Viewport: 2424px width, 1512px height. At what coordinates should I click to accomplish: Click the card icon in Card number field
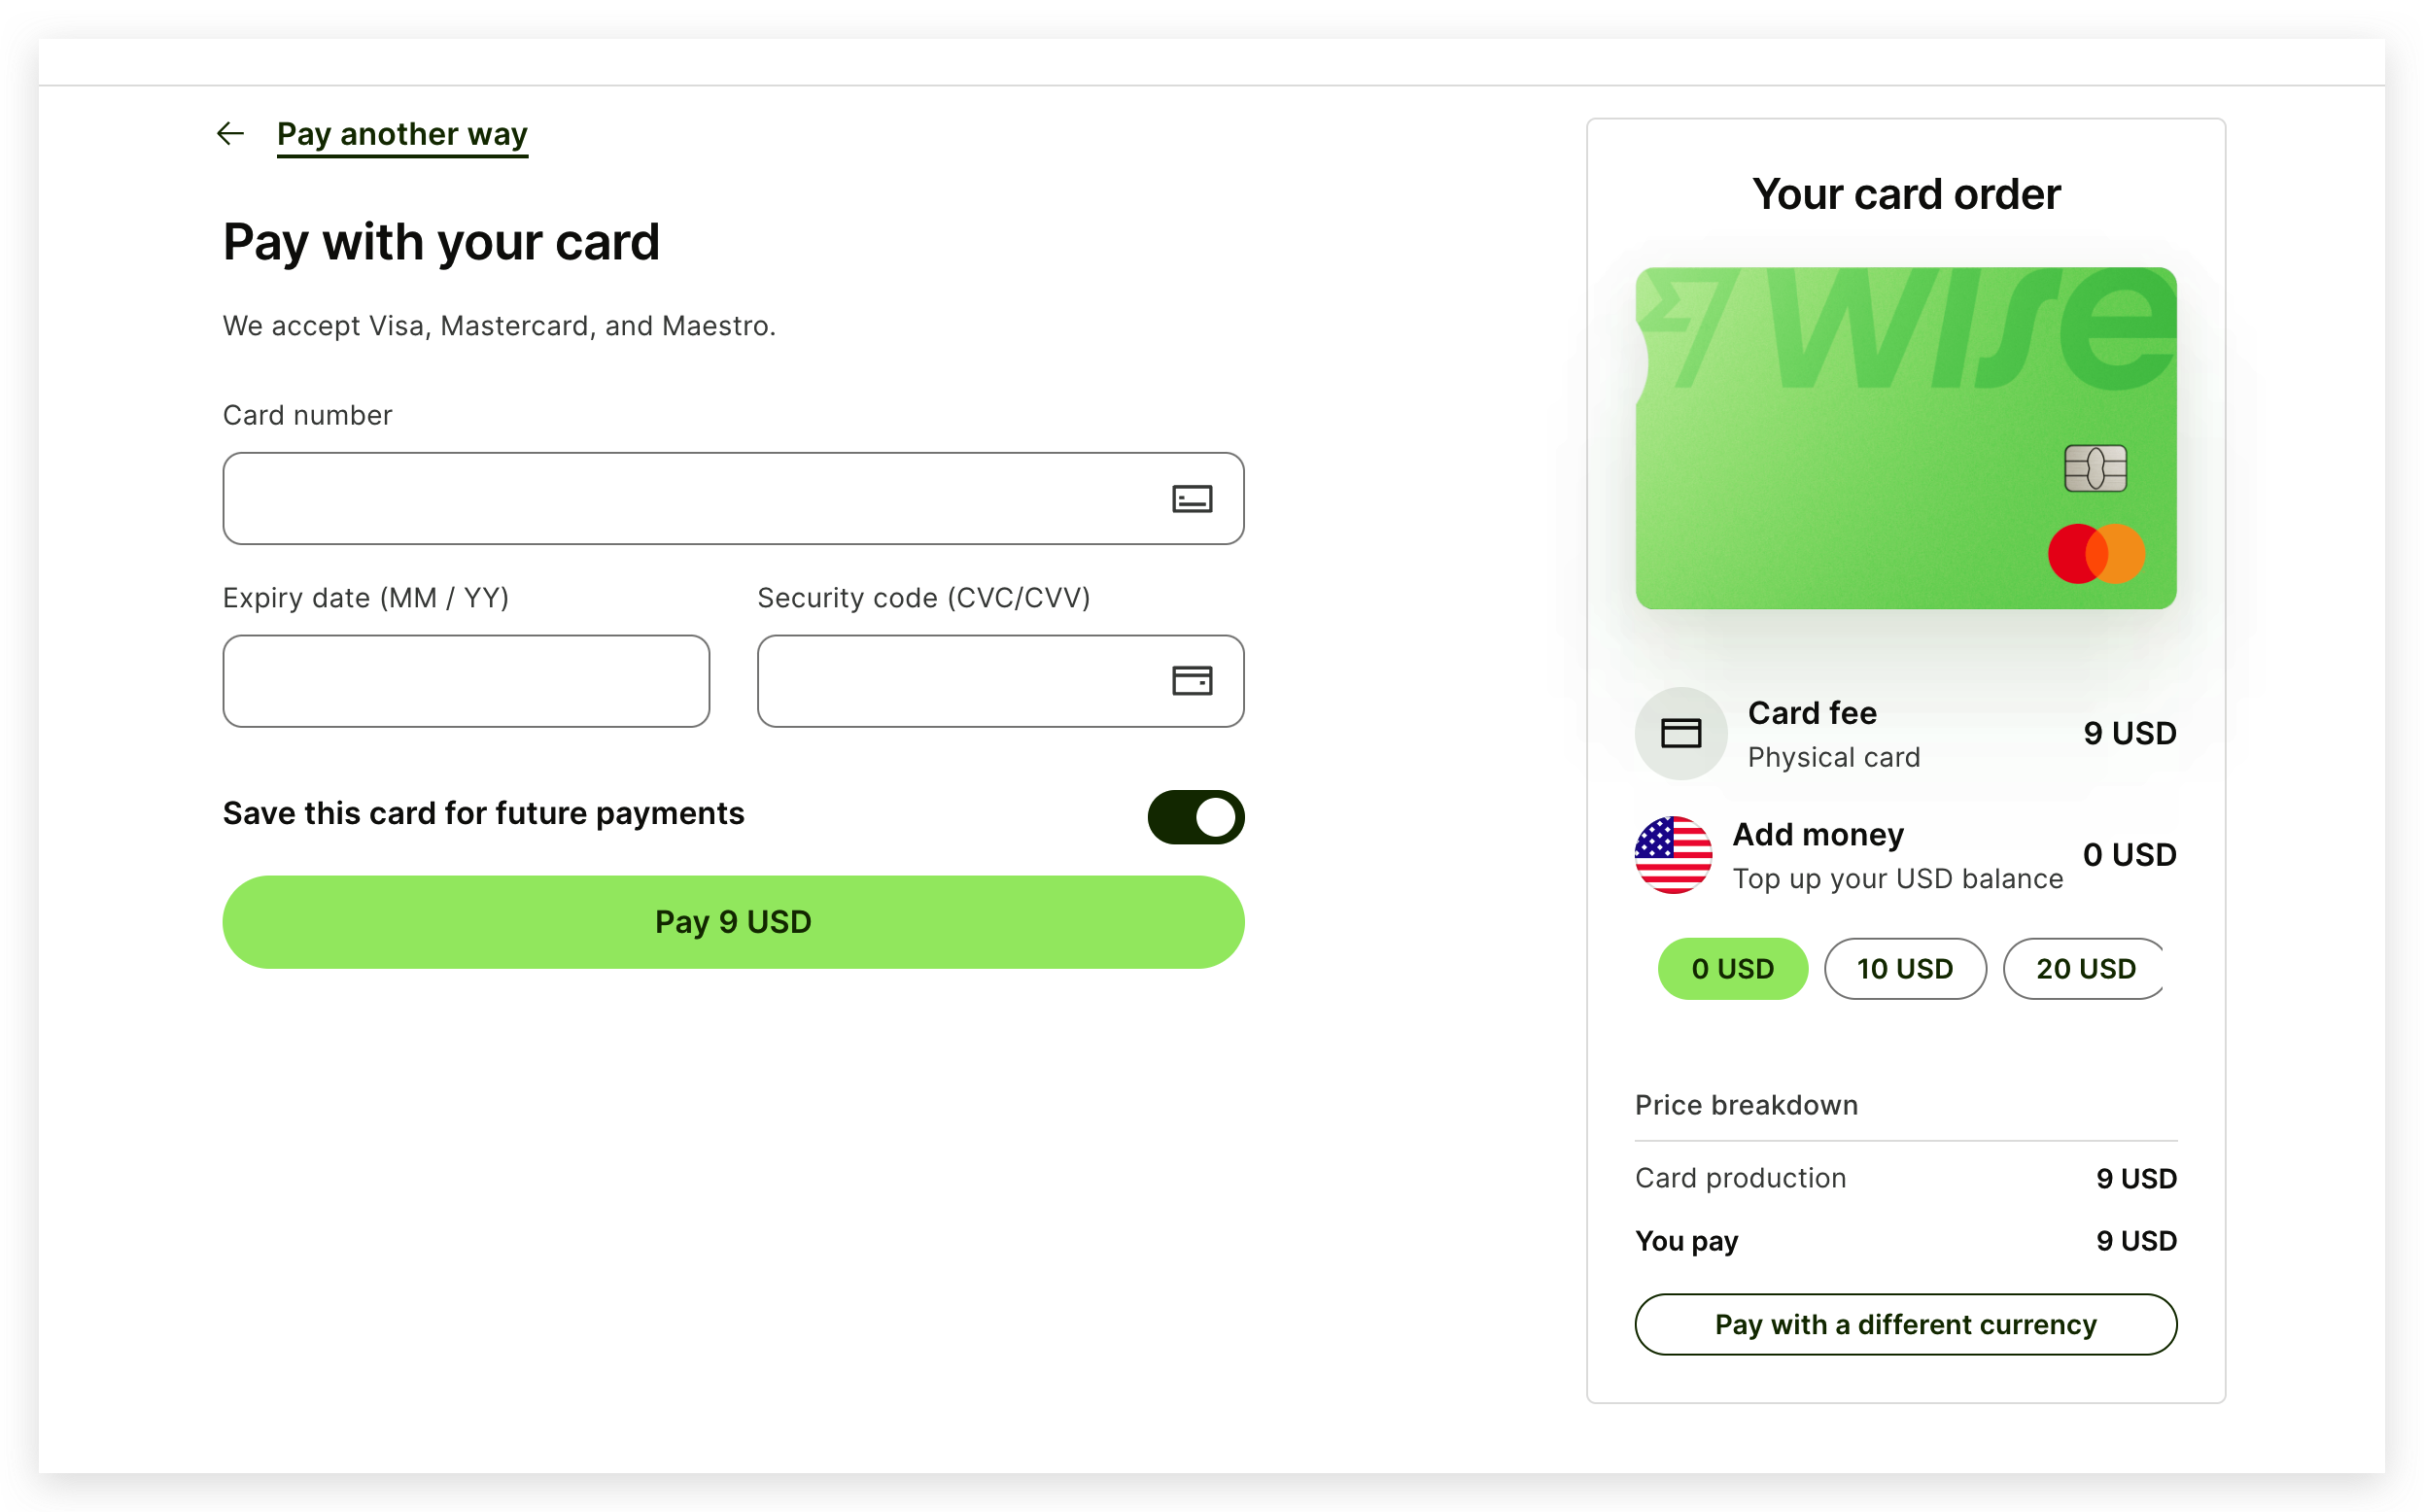click(x=1192, y=499)
